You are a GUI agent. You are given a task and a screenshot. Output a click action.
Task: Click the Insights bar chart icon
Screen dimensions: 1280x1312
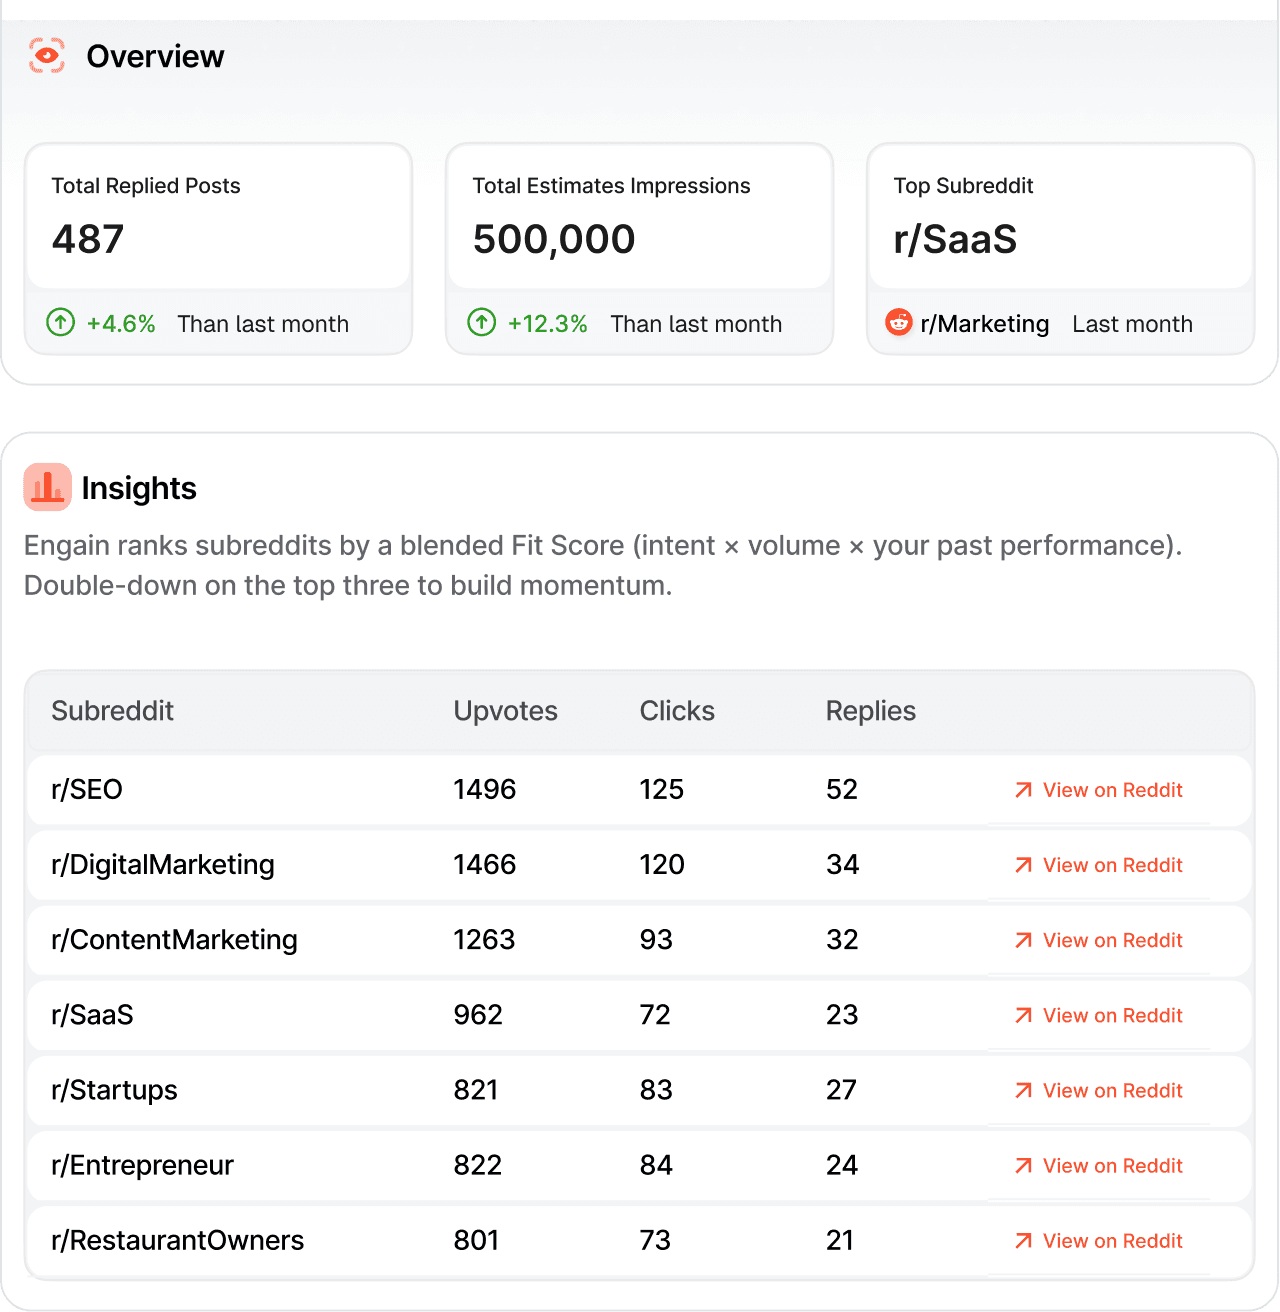(47, 488)
